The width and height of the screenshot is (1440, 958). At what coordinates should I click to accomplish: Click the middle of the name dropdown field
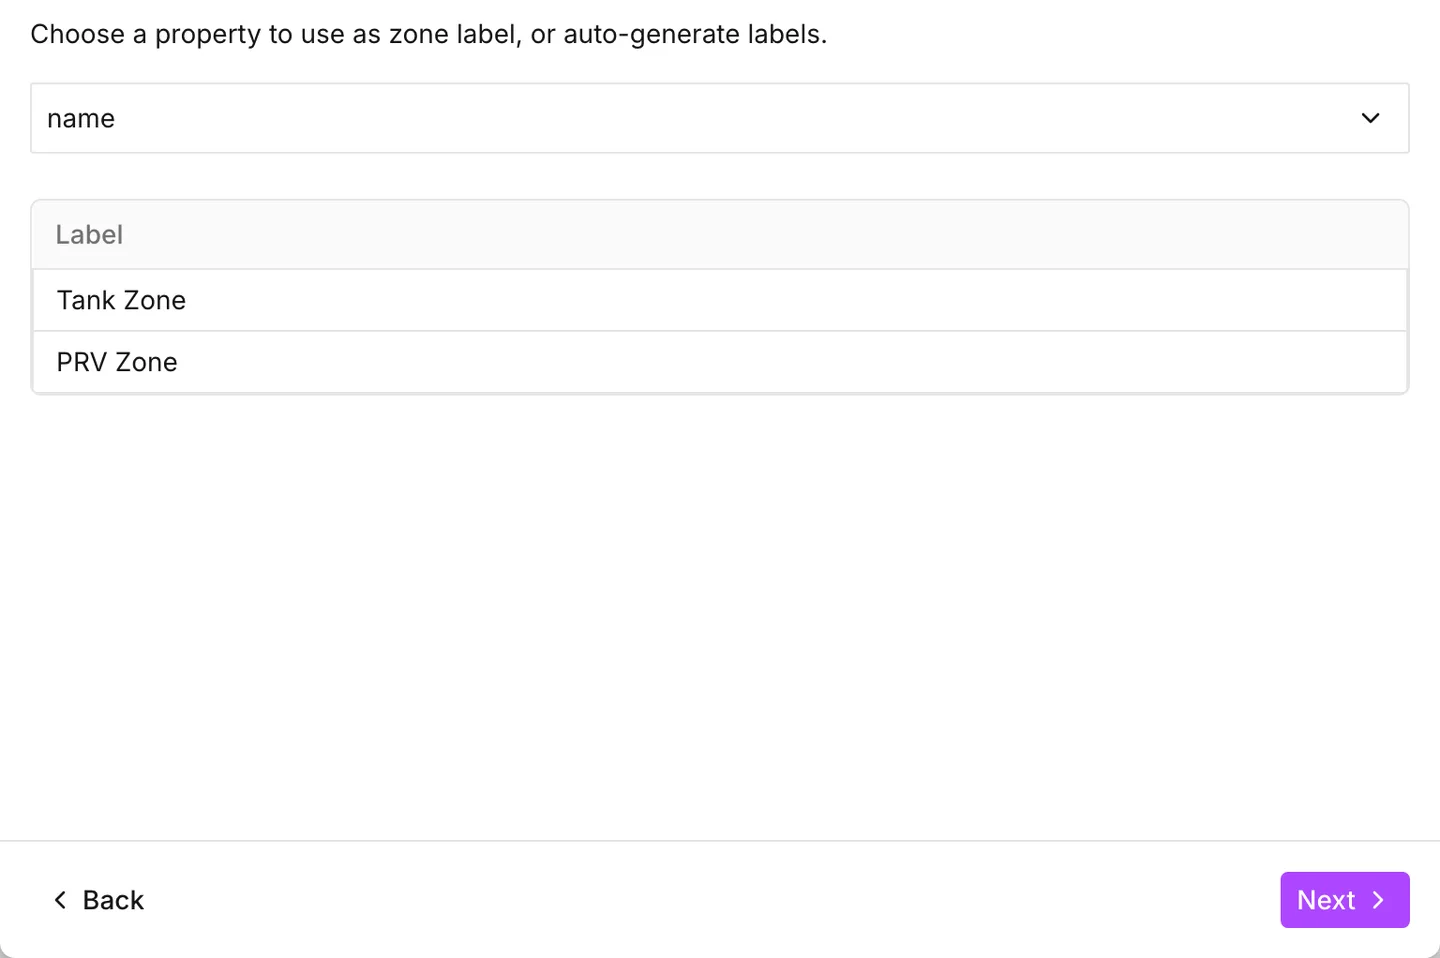[x=720, y=118]
